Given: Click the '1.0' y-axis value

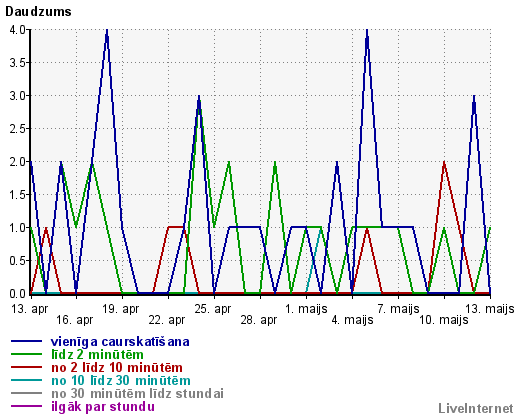Looking at the screenshot, I should click(17, 228).
